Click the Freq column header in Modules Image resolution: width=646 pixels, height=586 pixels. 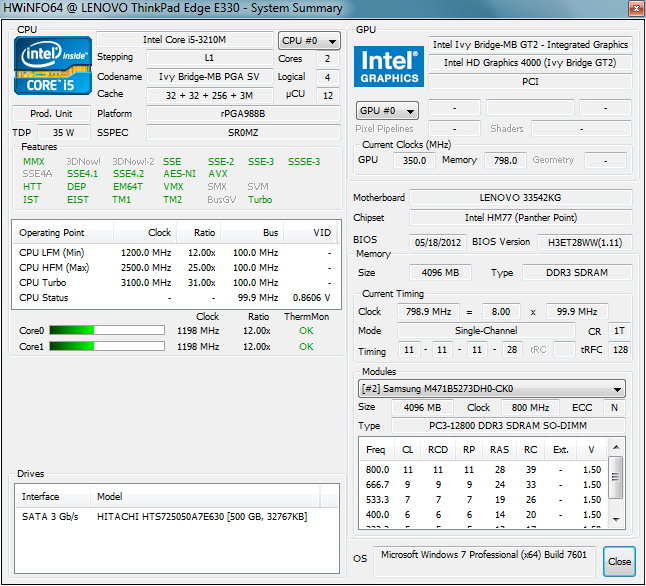point(376,450)
